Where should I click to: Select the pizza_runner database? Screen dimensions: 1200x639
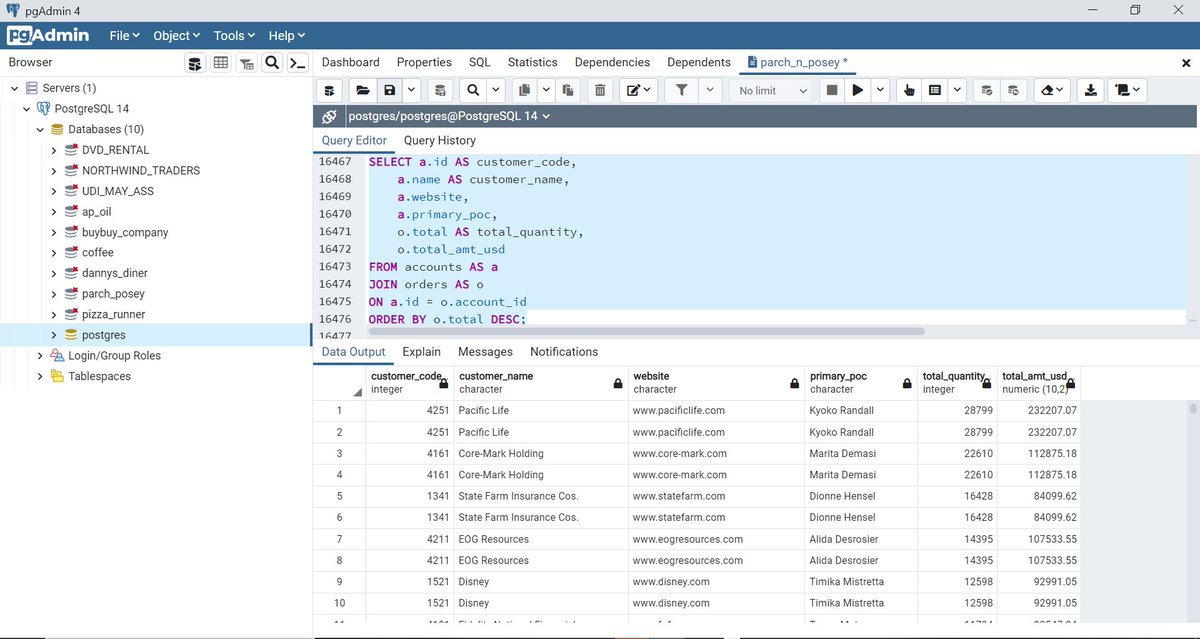(114, 314)
